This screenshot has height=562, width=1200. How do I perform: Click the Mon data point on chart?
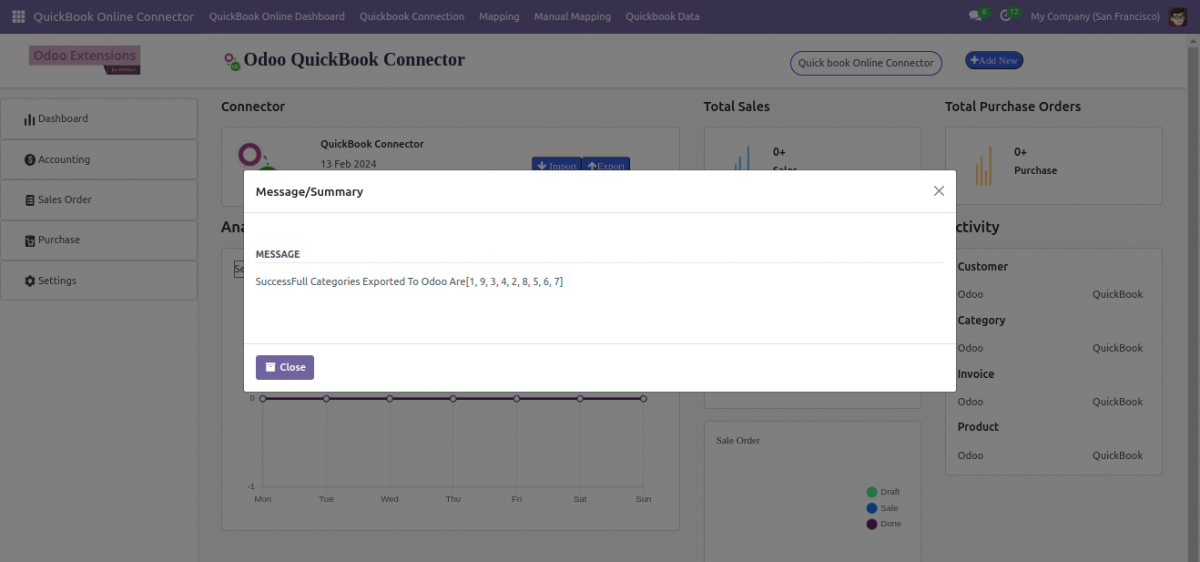pyautogui.click(x=263, y=398)
